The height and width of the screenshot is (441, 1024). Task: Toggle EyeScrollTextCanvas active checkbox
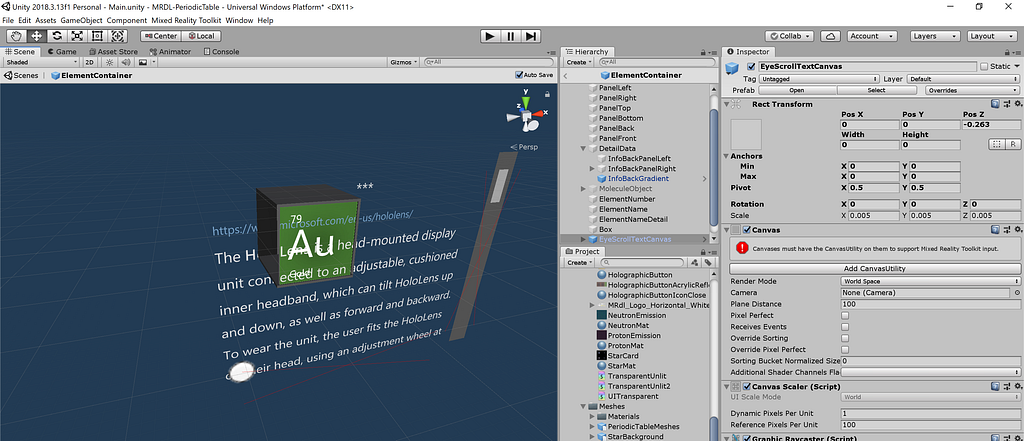pos(751,67)
